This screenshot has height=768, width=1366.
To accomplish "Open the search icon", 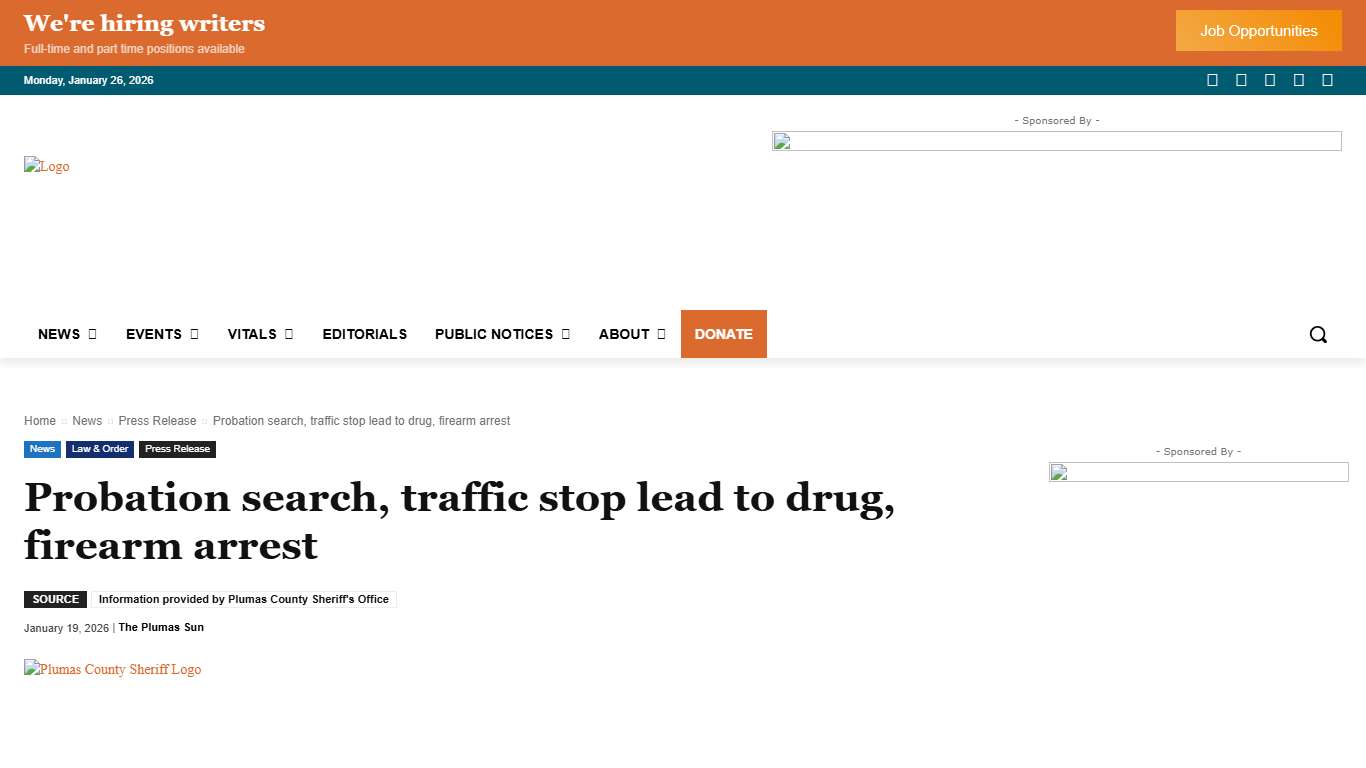I will pos(1318,334).
